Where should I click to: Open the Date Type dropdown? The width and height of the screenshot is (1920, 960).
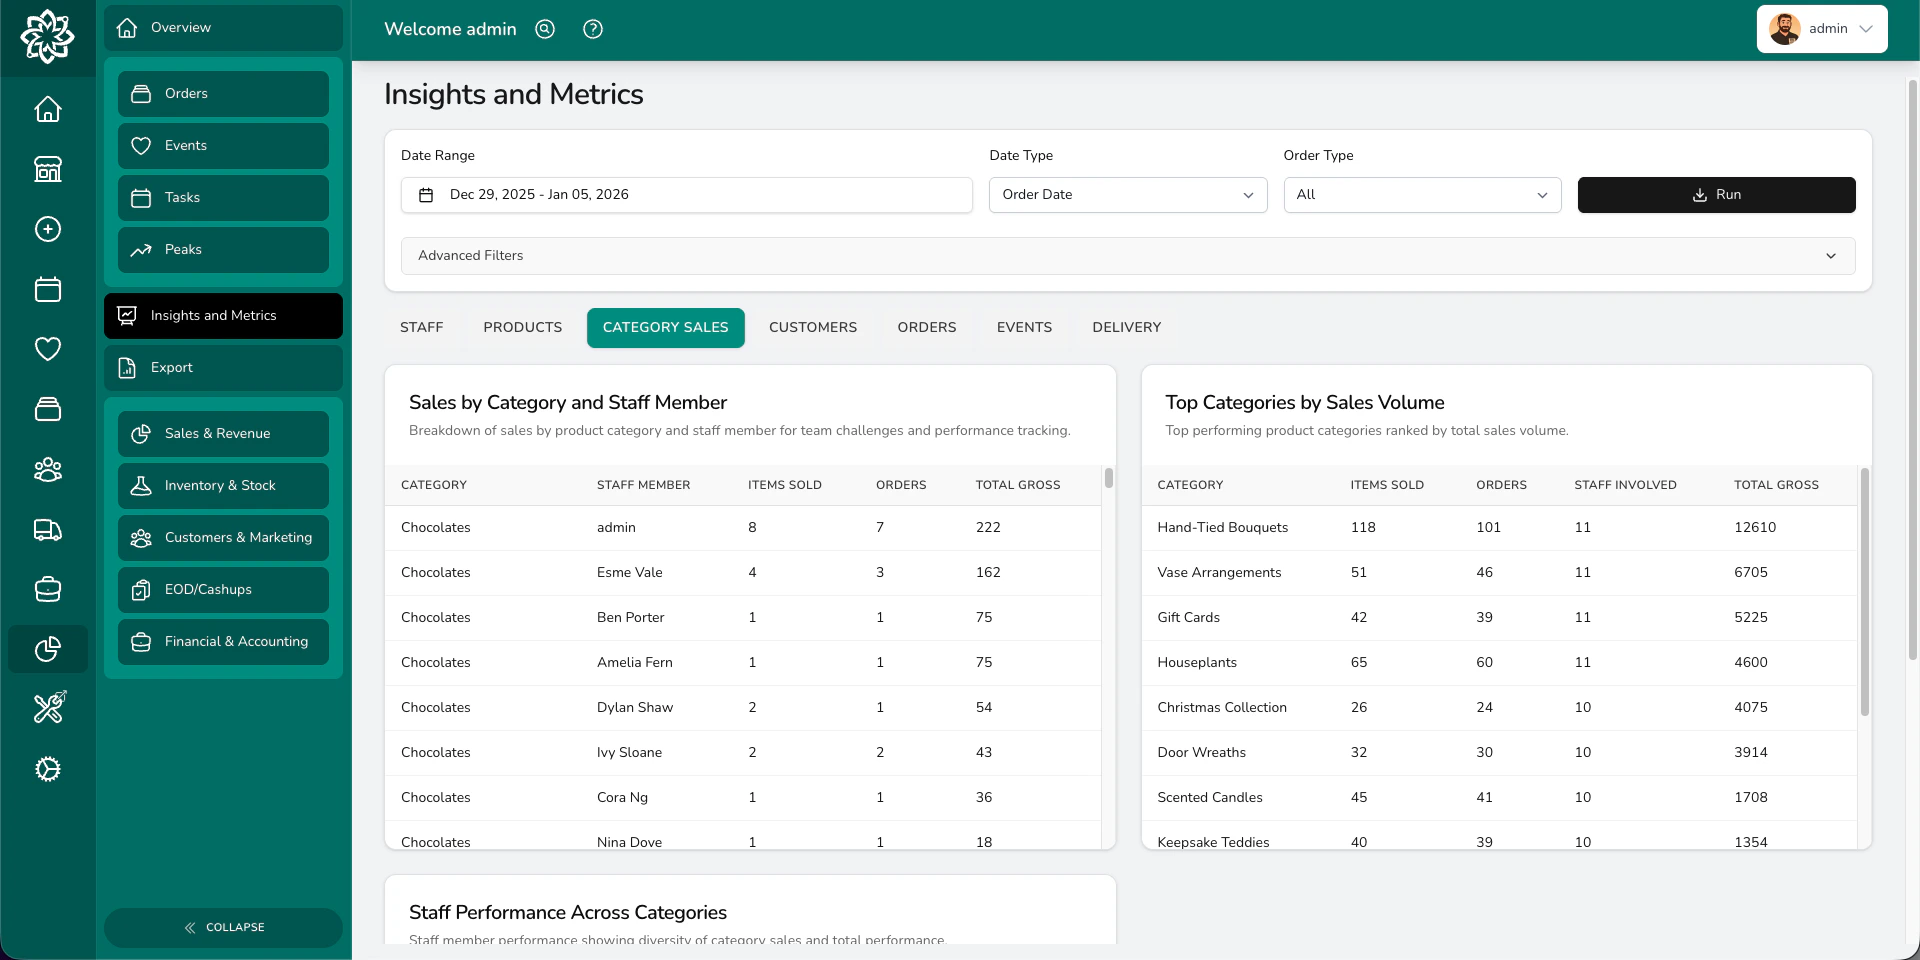click(x=1127, y=195)
